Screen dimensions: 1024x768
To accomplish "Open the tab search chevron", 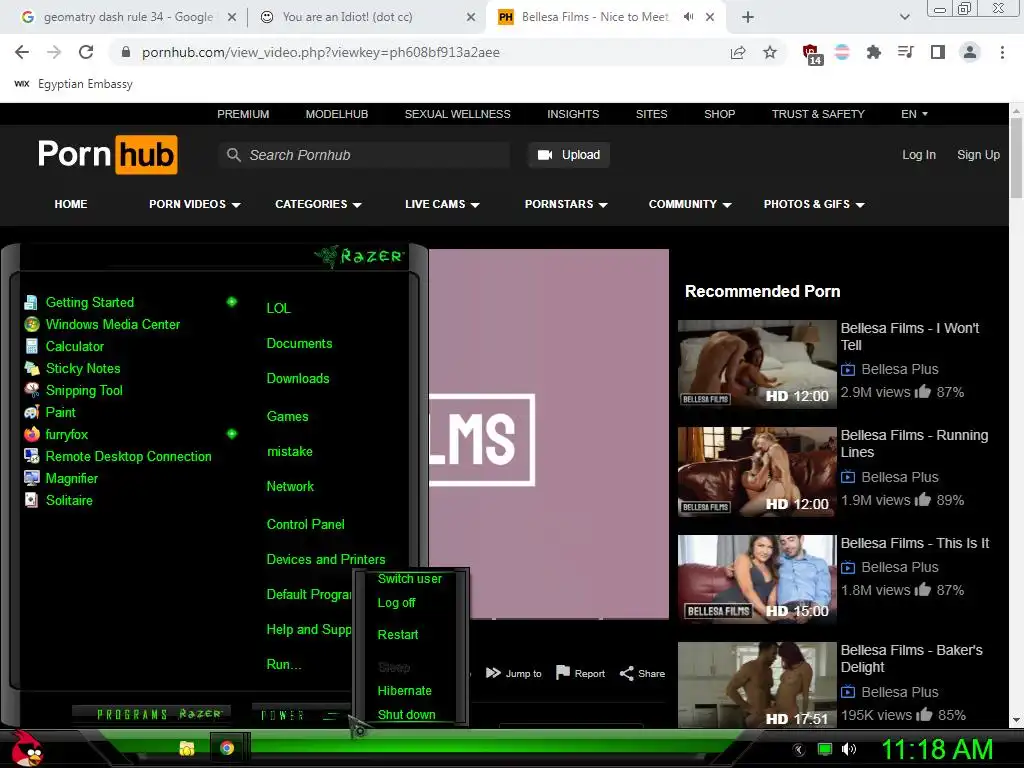I will [904, 17].
